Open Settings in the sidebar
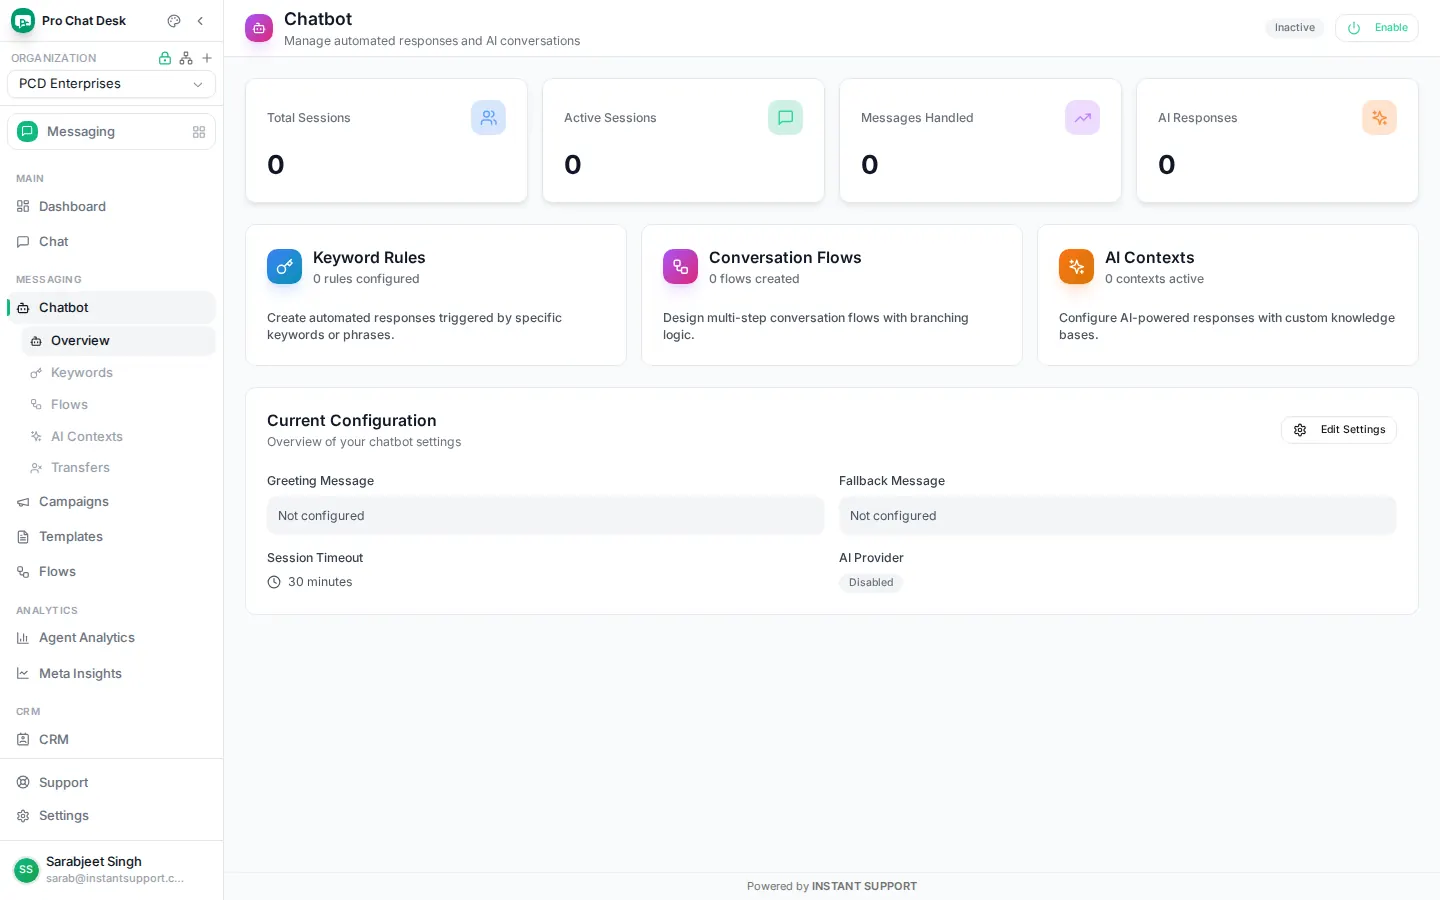The image size is (1440, 900). click(111, 816)
